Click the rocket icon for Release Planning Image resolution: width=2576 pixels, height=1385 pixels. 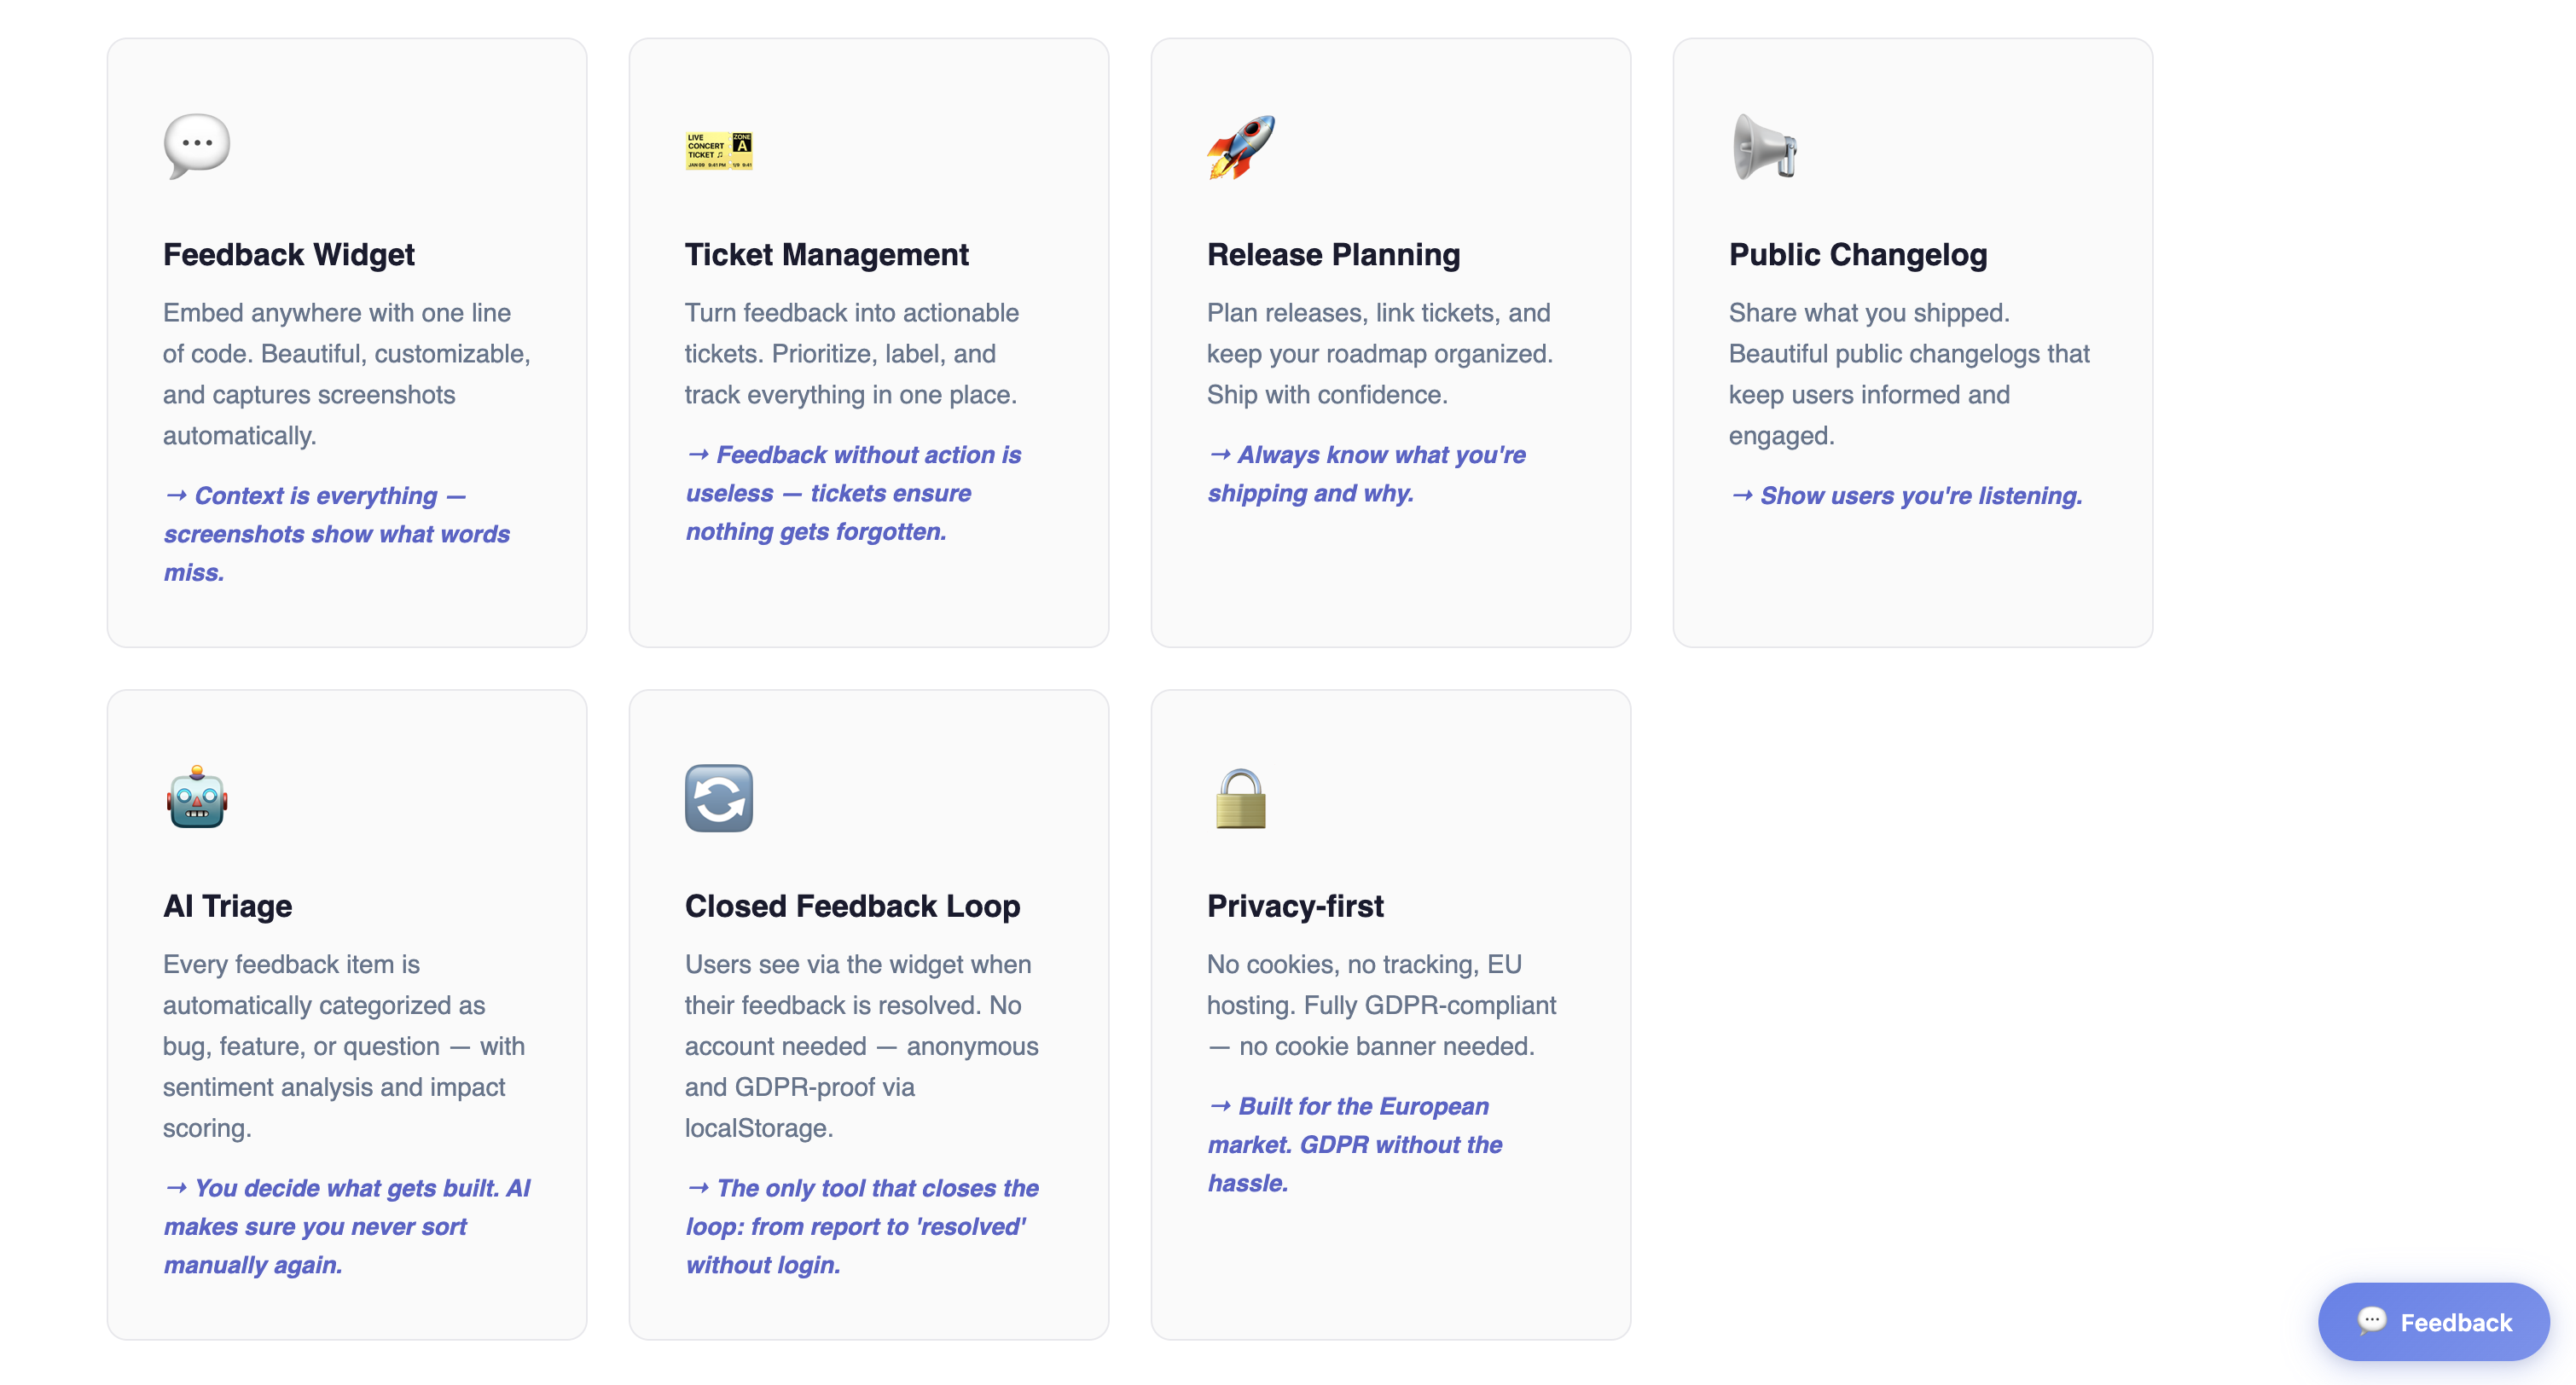[1240, 147]
